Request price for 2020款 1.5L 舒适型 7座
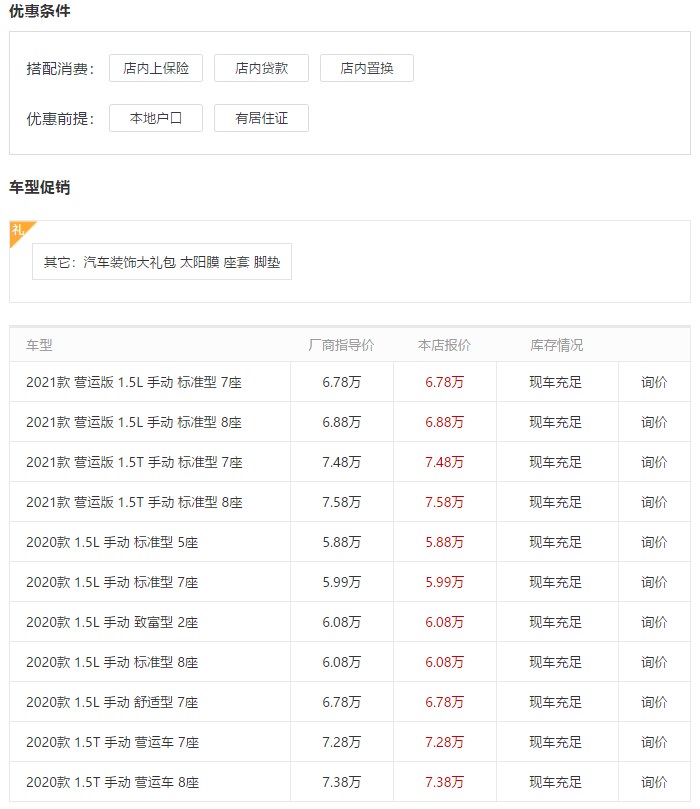The height and width of the screenshot is (809, 700). coord(654,702)
